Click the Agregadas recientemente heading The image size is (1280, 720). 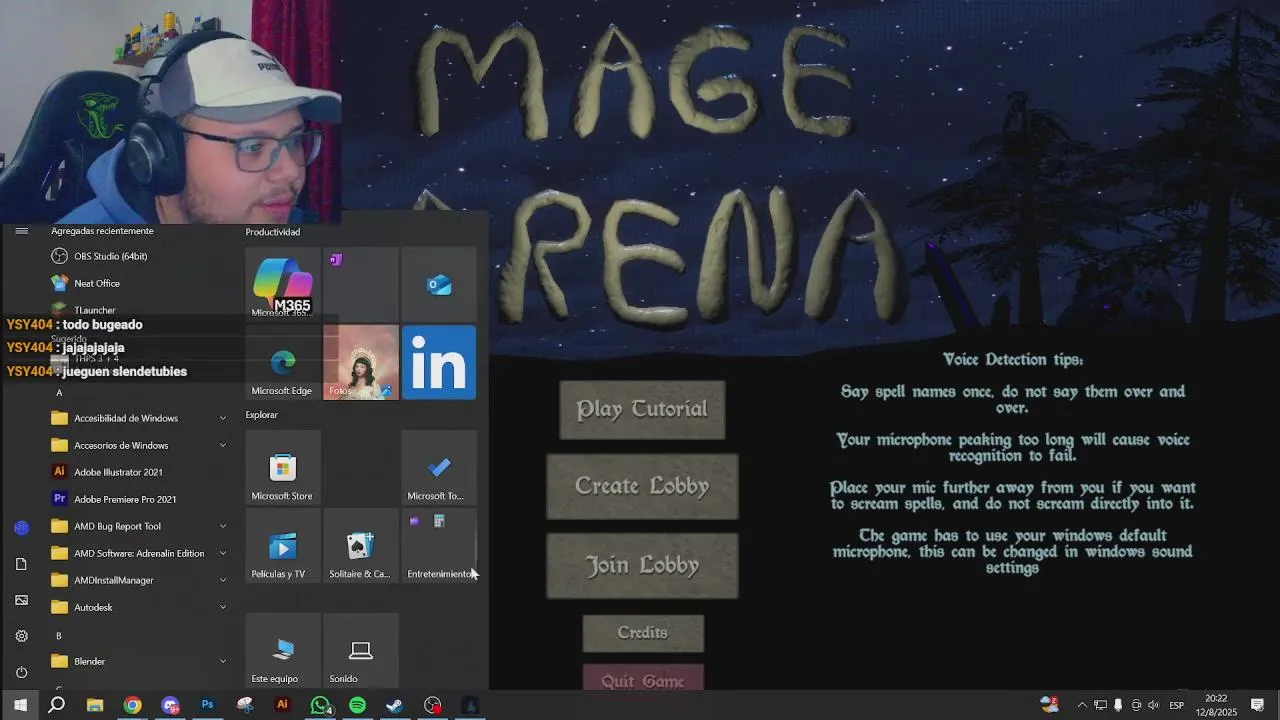103,231
